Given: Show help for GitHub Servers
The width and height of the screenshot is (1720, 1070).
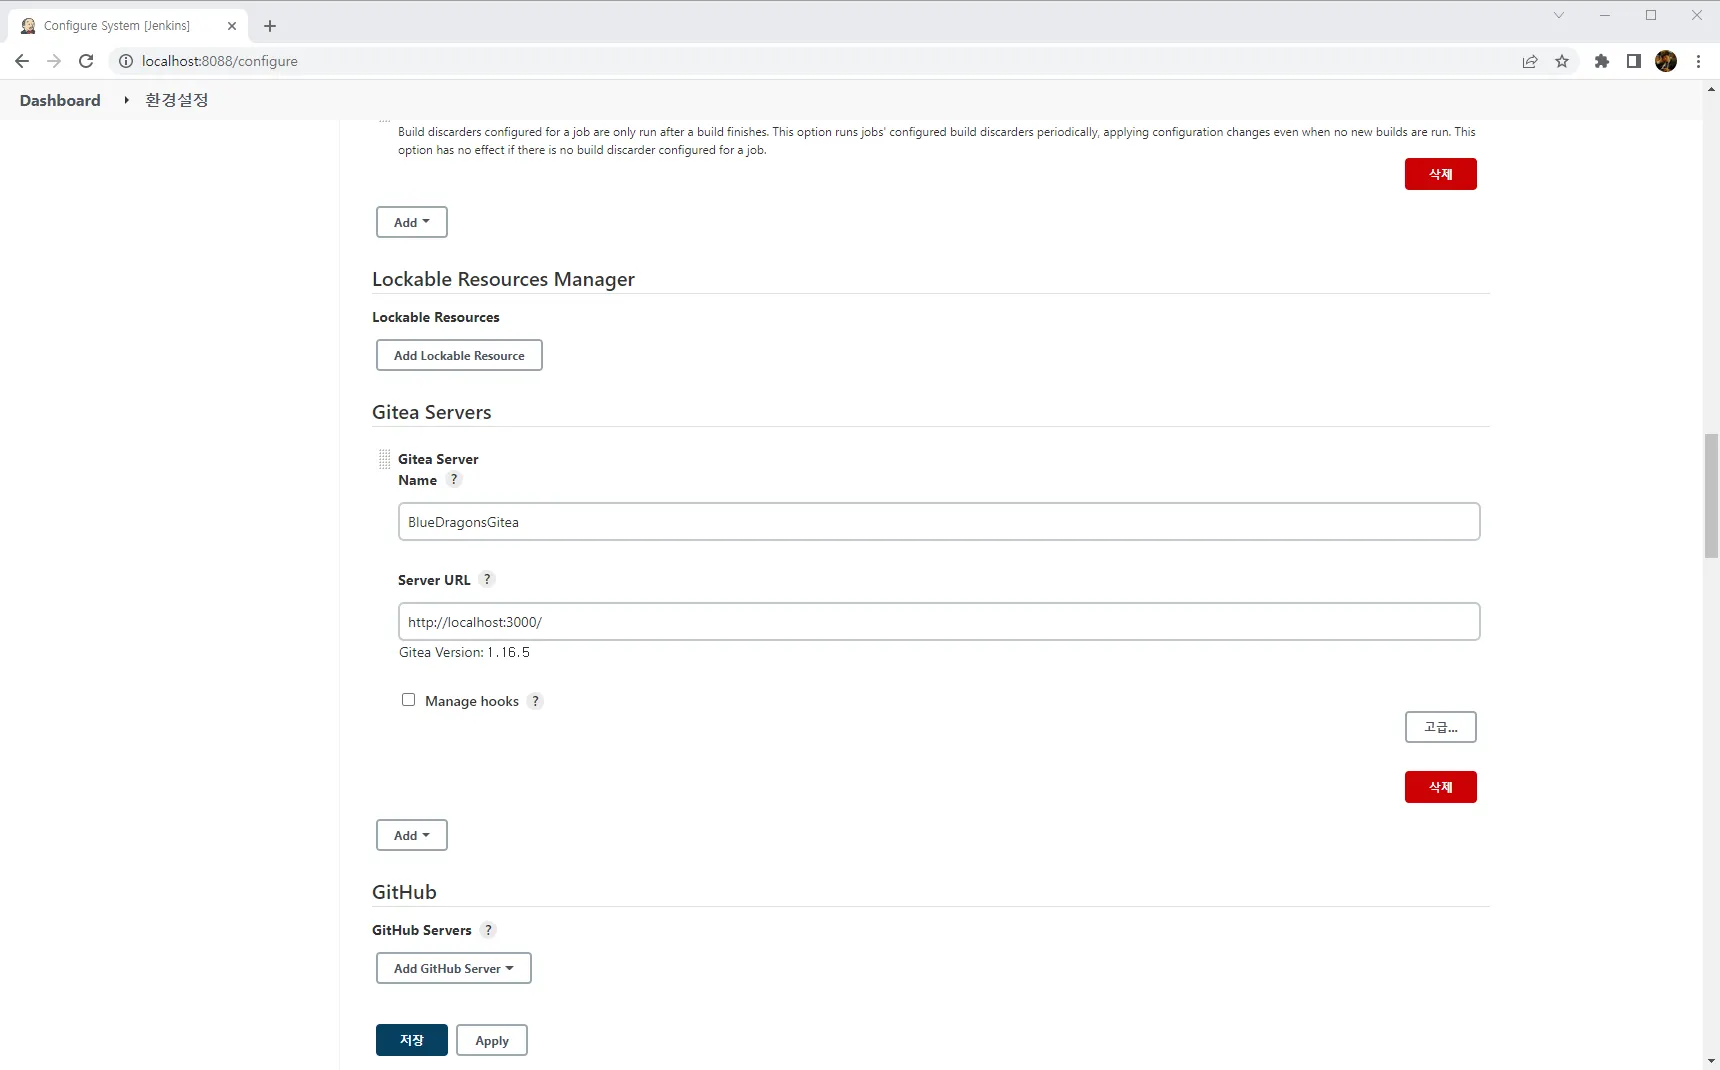Looking at the screenshot, I should (488, 930).
